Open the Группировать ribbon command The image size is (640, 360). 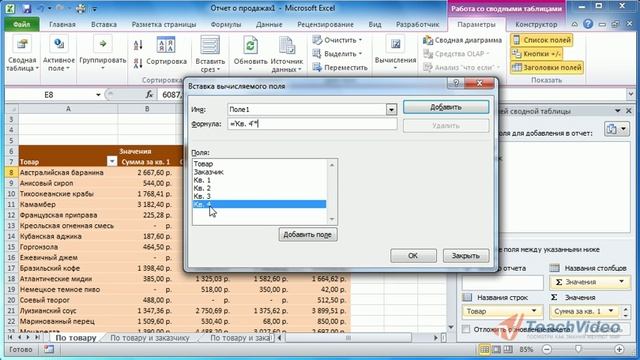click(x=102, y=54)
